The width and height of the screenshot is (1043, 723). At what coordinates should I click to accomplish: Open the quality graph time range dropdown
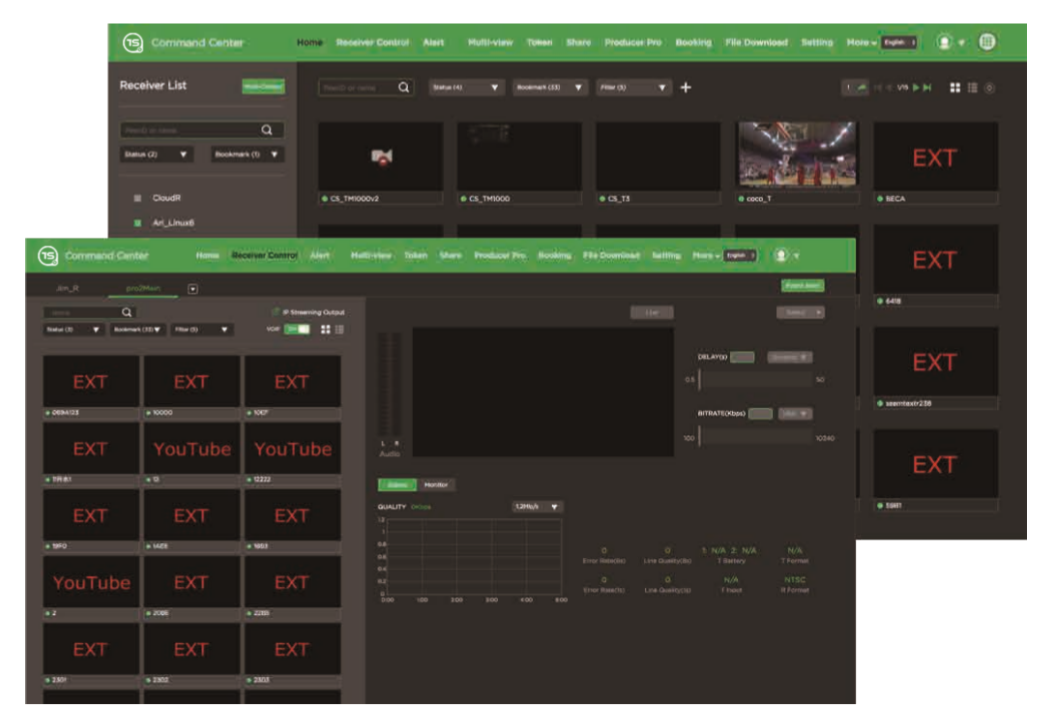pyautogui.click(x=538, y=507)
